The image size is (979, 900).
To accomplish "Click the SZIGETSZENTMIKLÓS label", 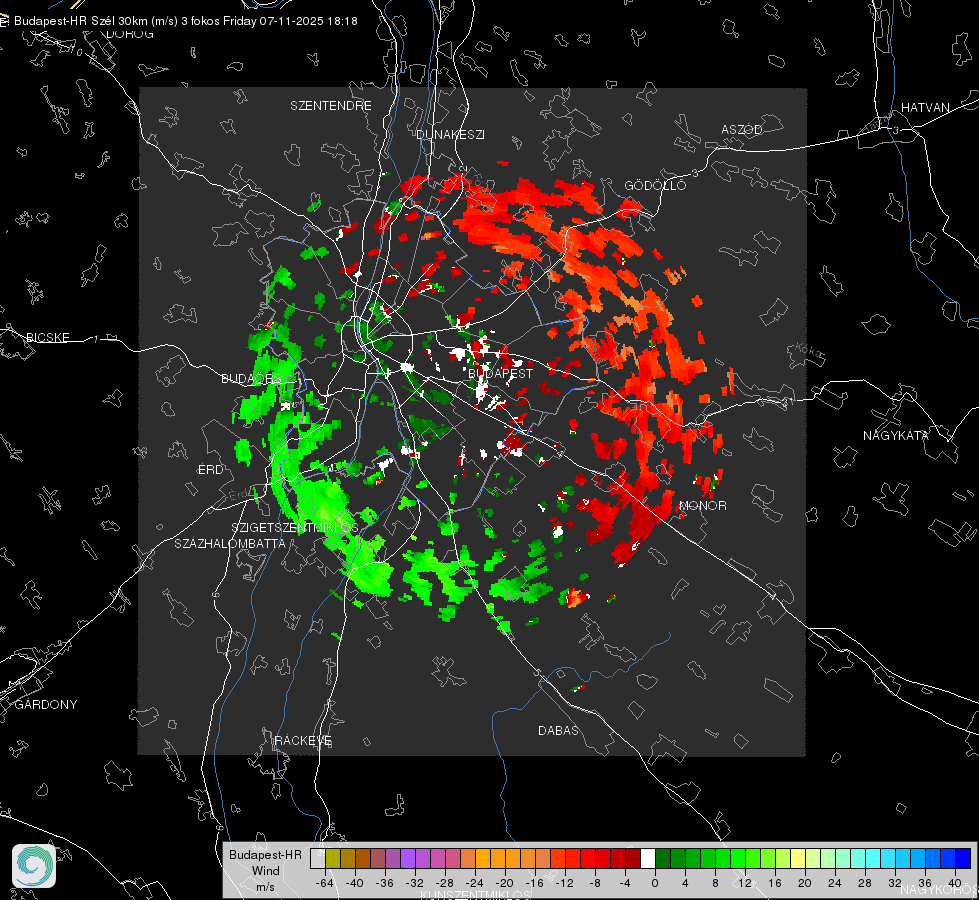I will click(x=295, y=528).
